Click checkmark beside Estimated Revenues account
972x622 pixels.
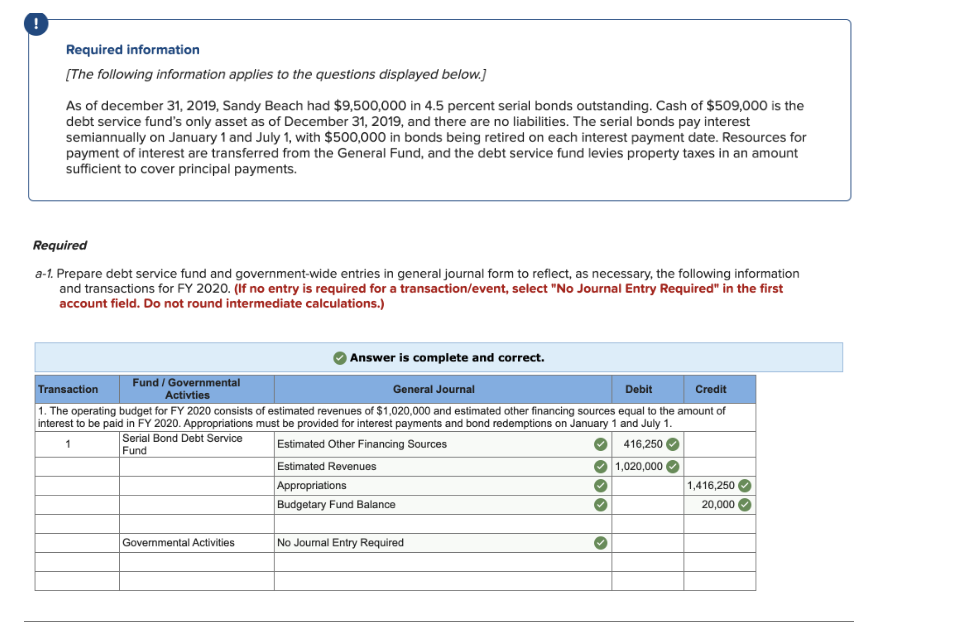(600, 466)
